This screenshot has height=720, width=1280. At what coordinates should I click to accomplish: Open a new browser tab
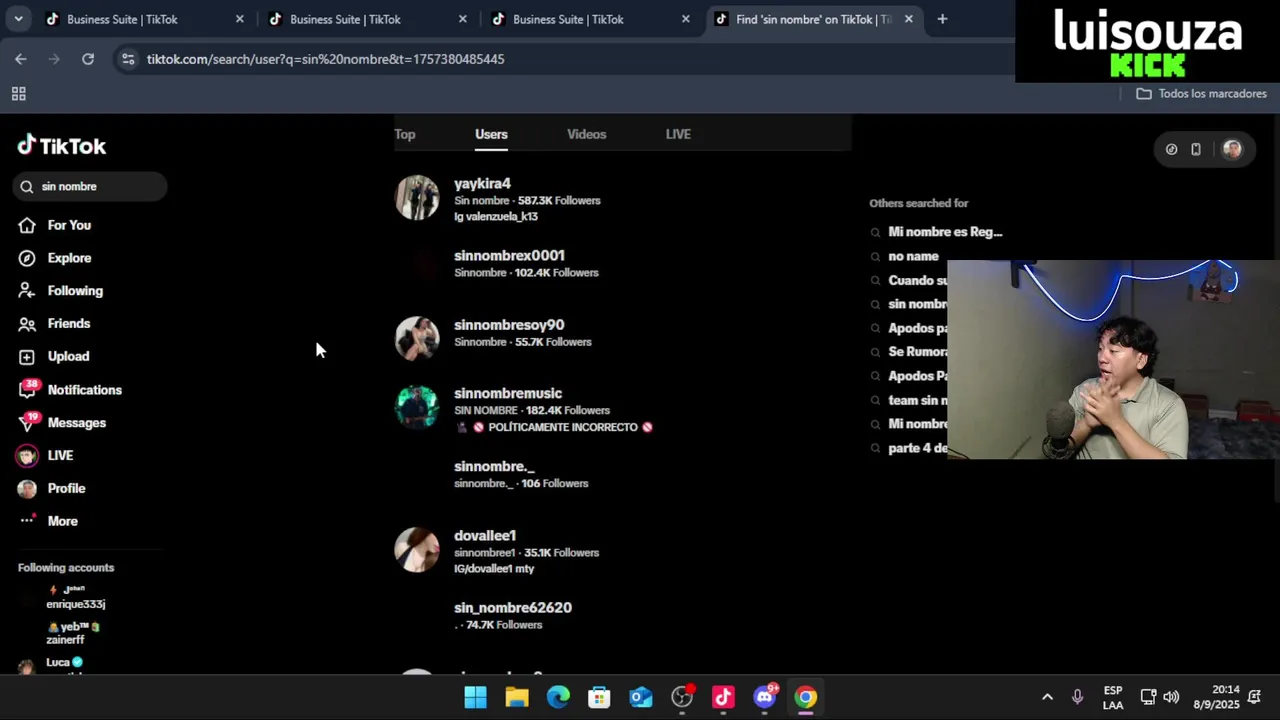click(942, 19)
